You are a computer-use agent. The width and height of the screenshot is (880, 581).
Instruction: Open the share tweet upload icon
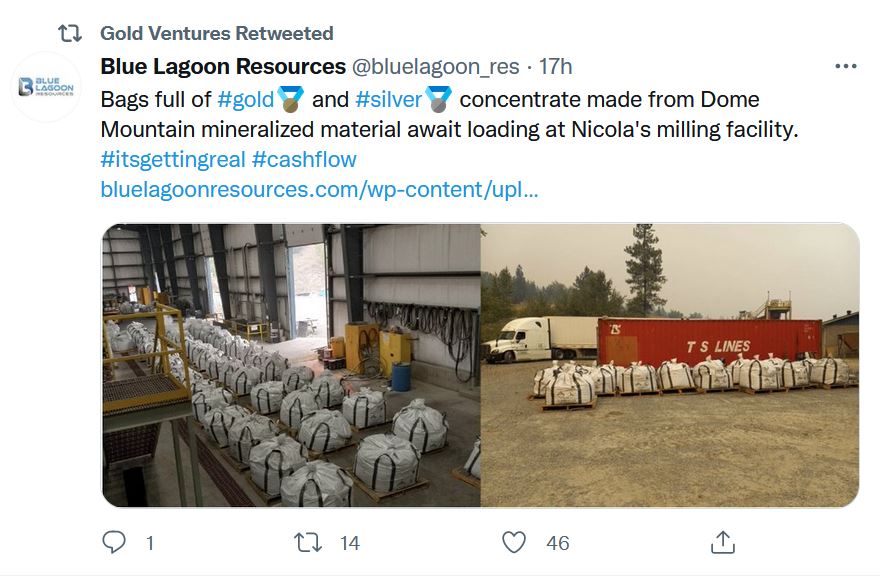pos(722,542)
